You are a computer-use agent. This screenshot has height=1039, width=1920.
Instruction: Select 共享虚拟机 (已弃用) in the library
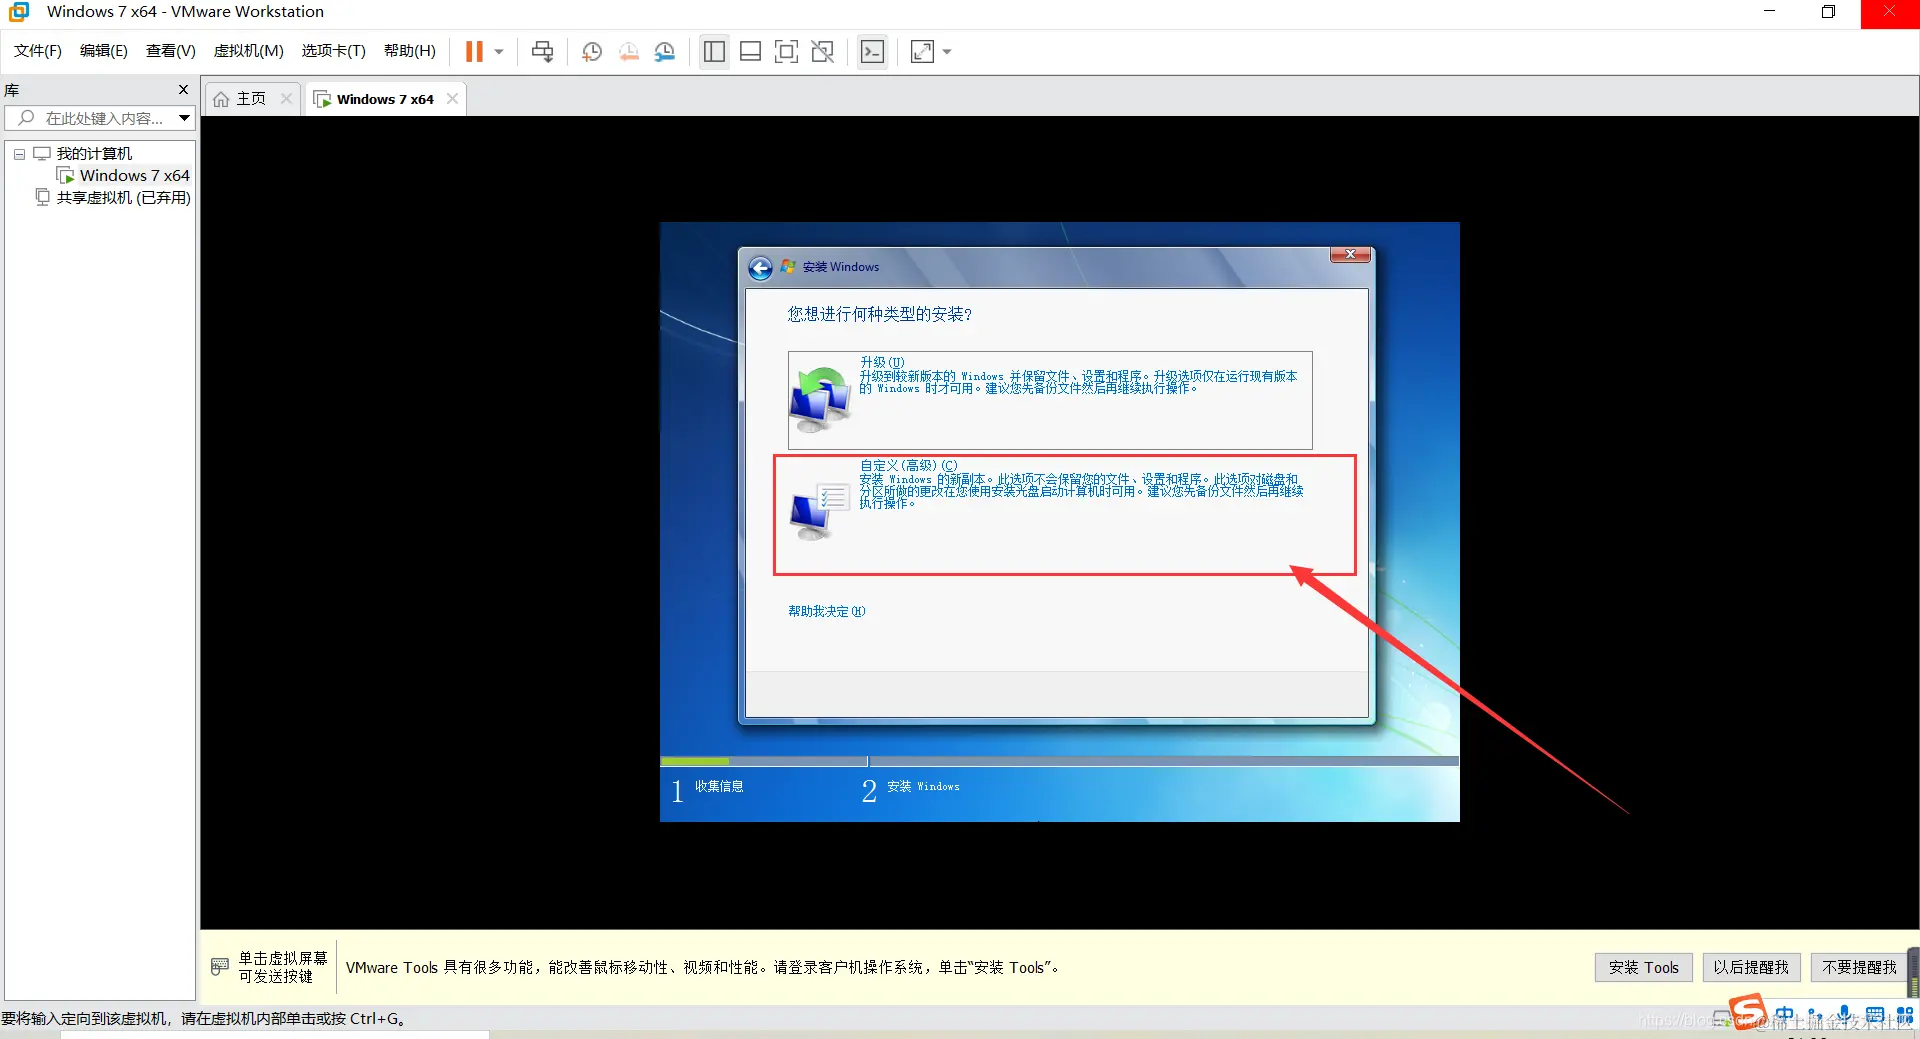(123, 198)
